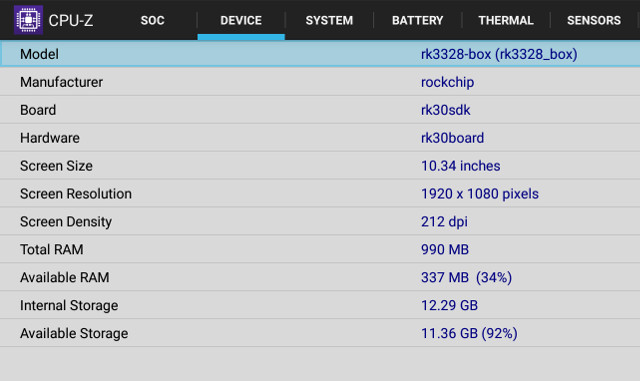640x381 pixels.
Task: Select the Manufacturer row
Action: point(320,82)
